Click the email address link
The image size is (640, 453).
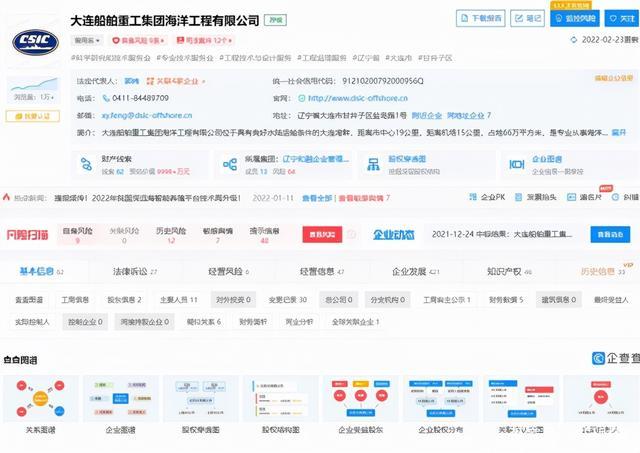coord(147,115)
